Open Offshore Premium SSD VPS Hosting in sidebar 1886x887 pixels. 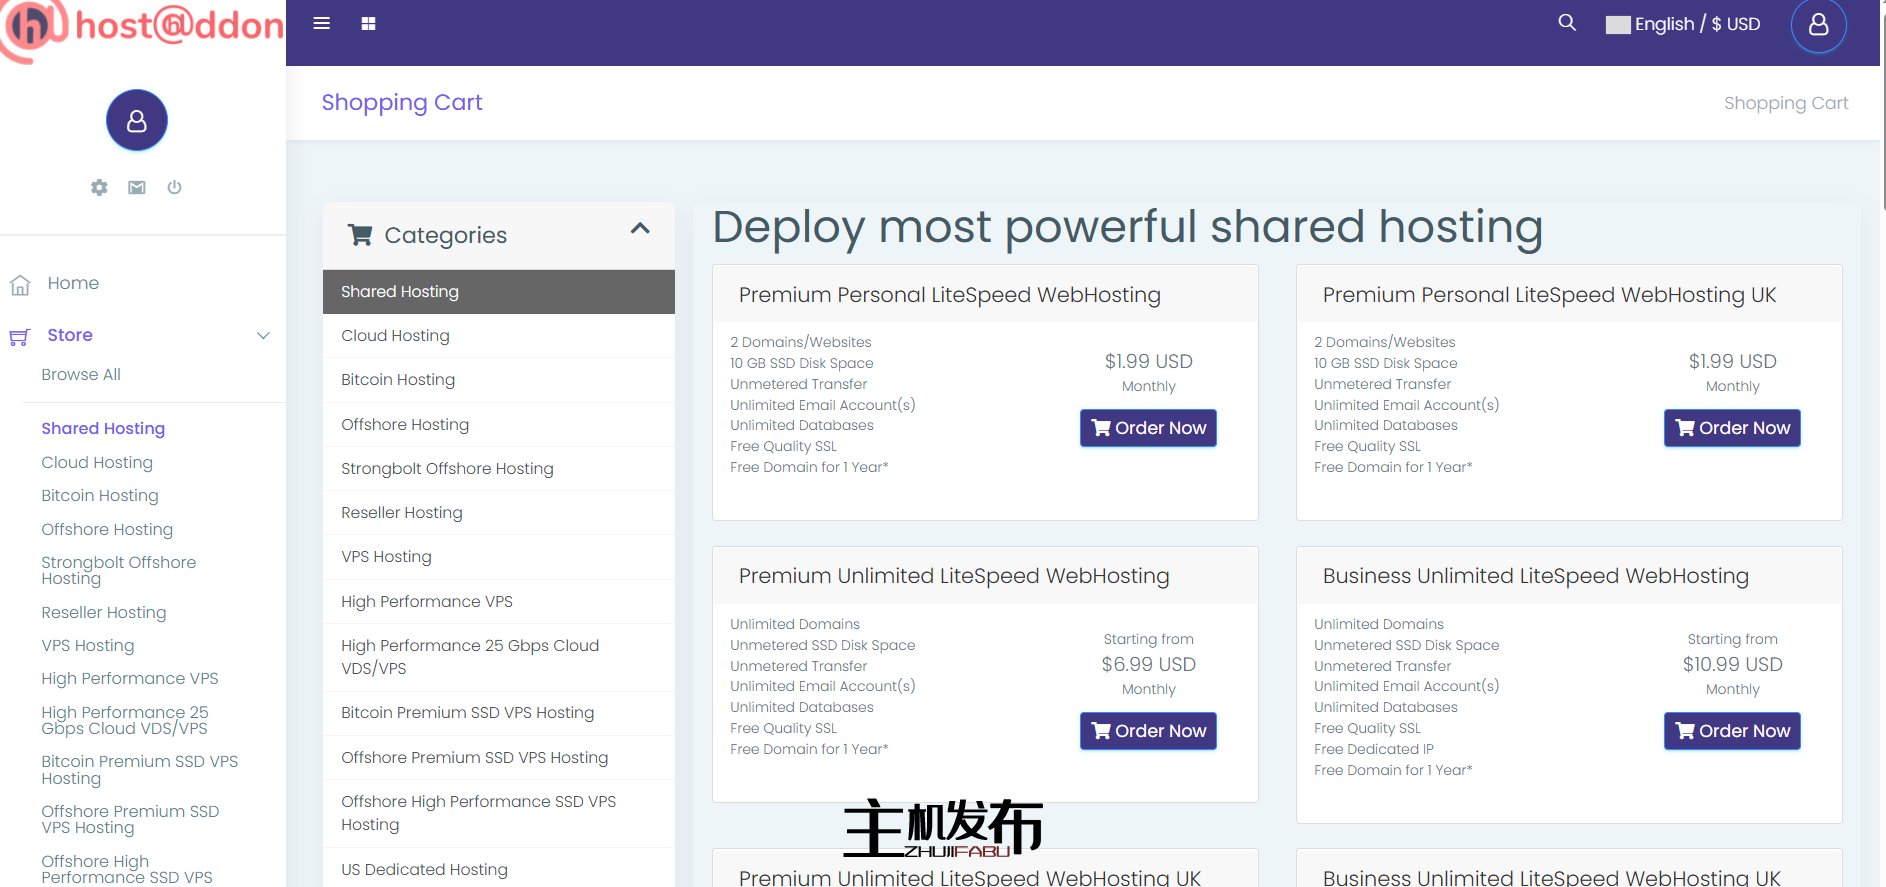(x=130, y=819)
